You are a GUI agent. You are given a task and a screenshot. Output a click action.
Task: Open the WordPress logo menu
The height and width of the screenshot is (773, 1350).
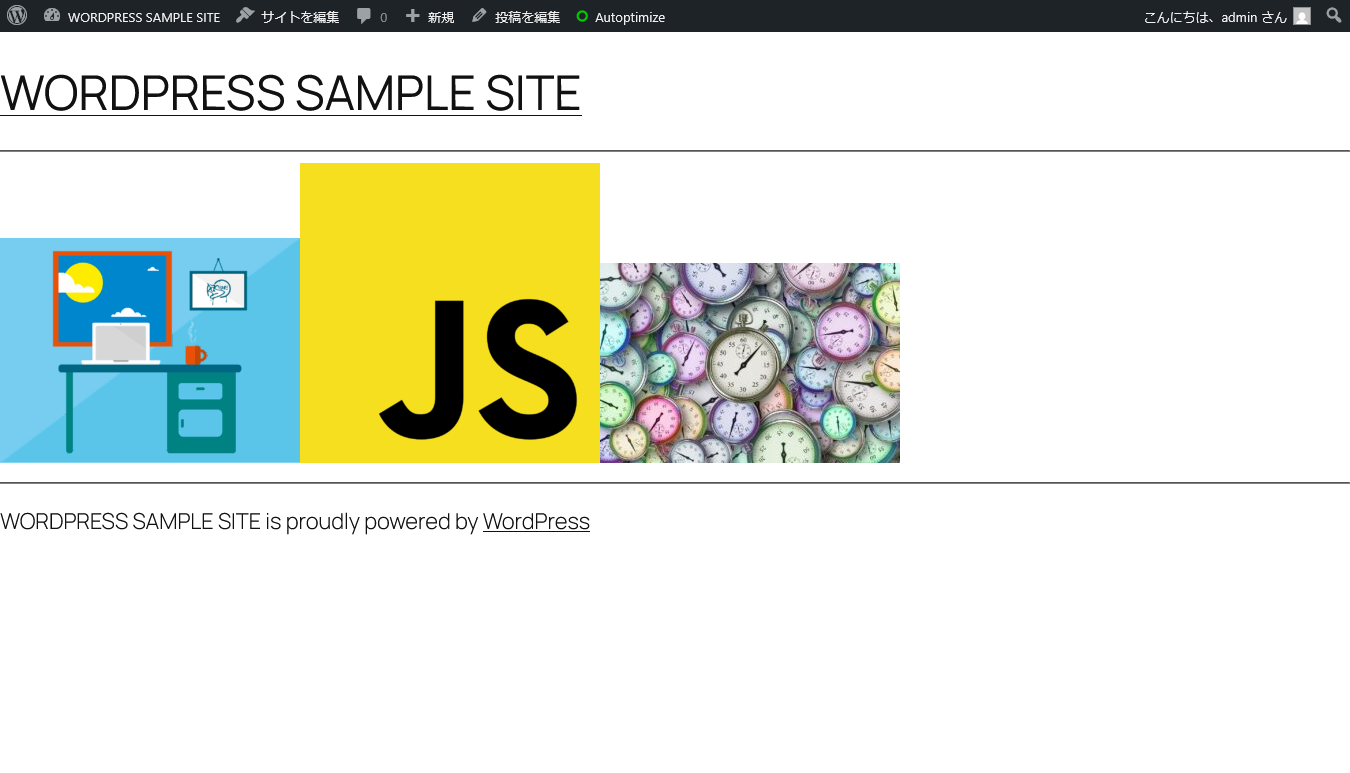pyautogui.click(x=17, y=16)
